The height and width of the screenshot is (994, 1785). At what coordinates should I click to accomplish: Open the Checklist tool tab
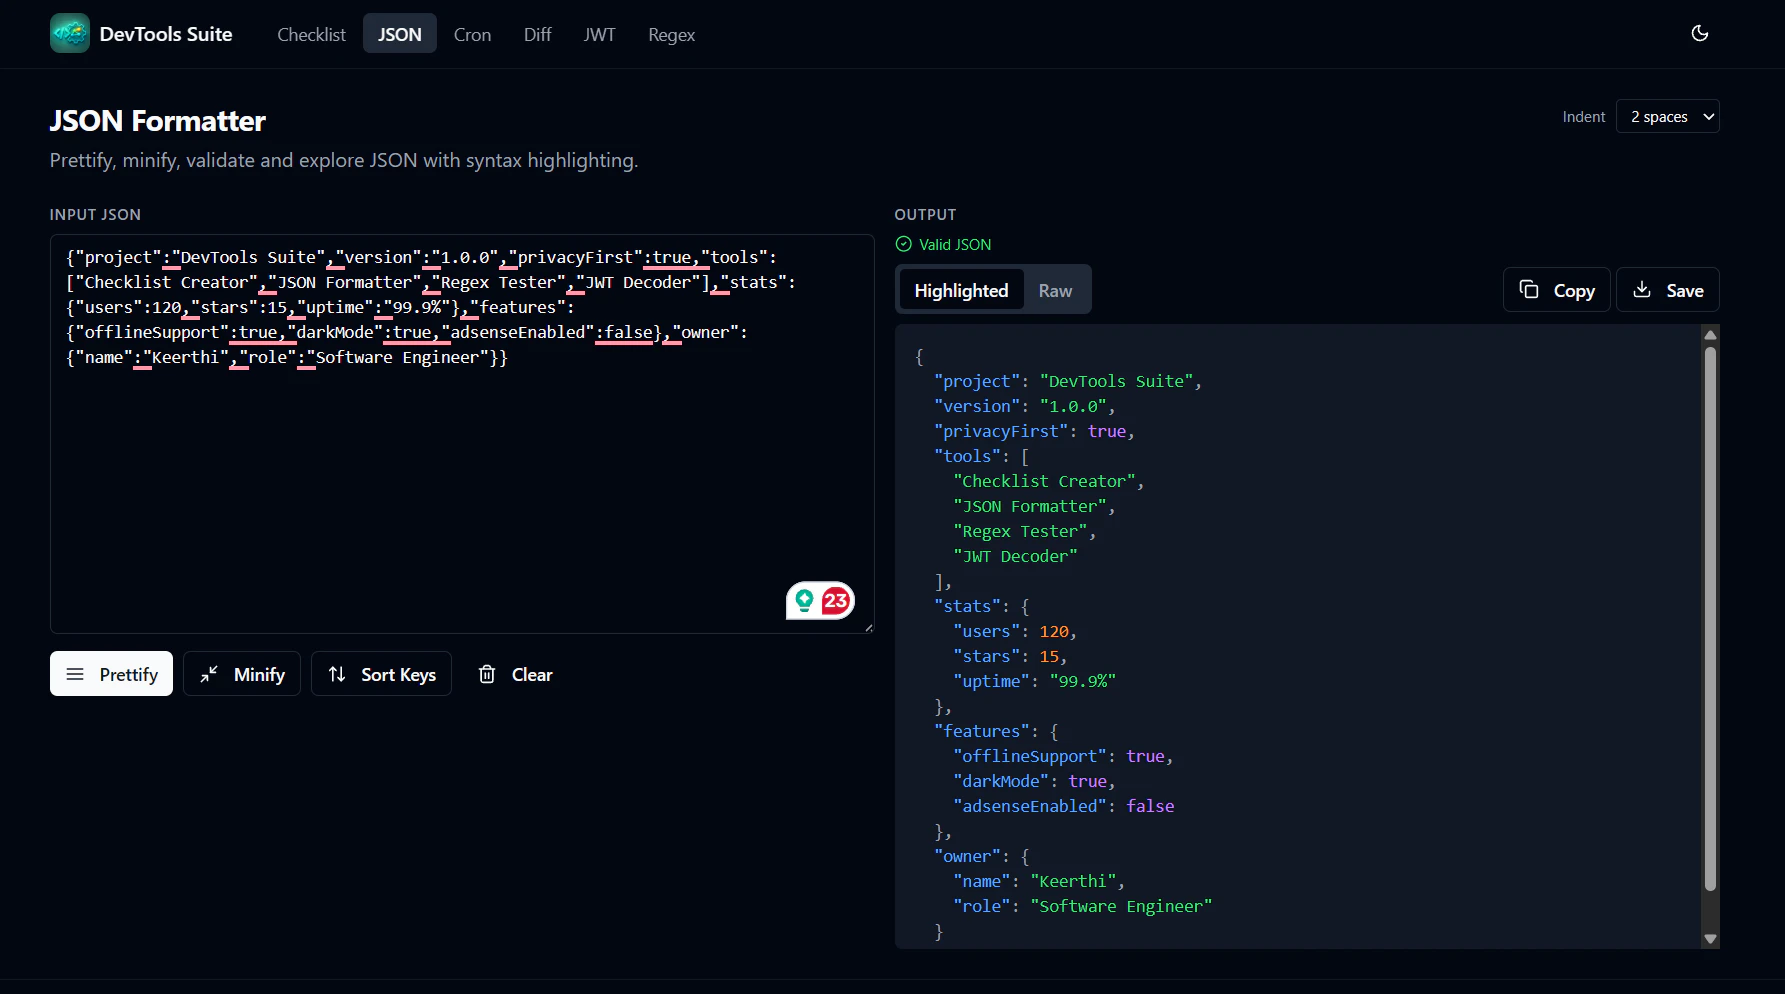[x=311, y=34]
